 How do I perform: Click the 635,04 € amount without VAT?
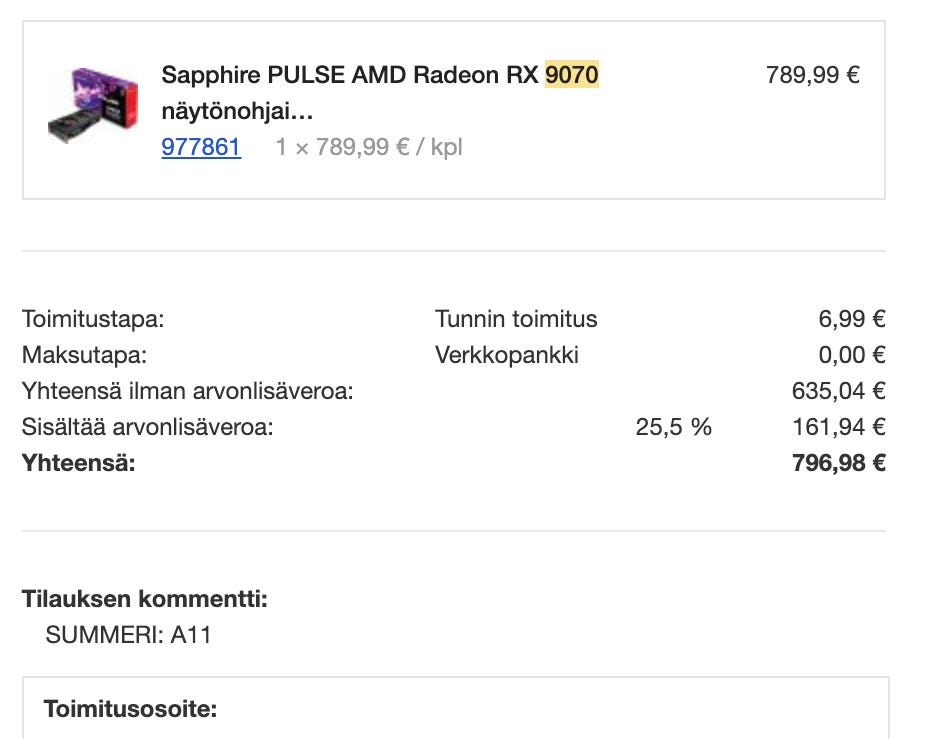coord(839,391)
